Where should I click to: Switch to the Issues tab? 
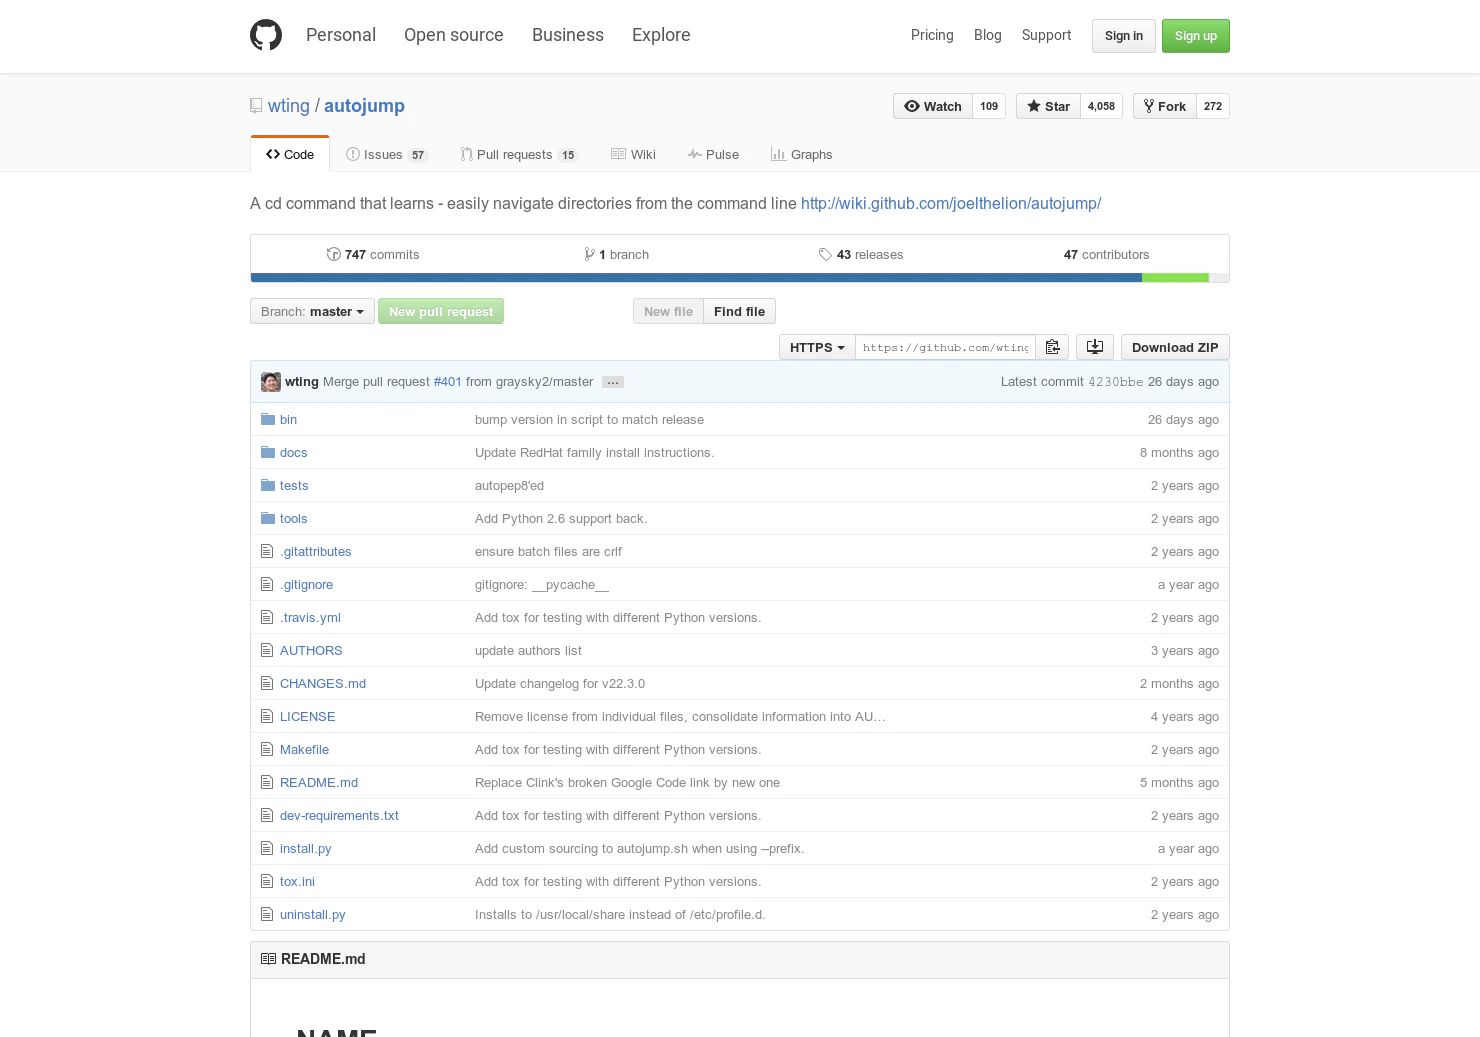pyautogui.click(x=386, y=154)
